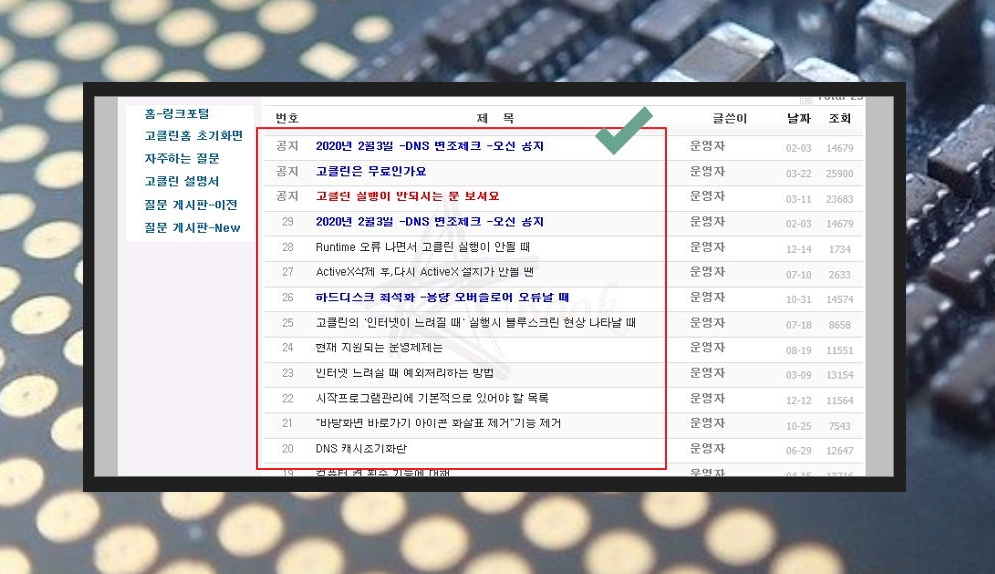Open the Runtime 오류 나면서 고클린 실행이 안될 때 post

pyautogui.click(x=422, y=247)
